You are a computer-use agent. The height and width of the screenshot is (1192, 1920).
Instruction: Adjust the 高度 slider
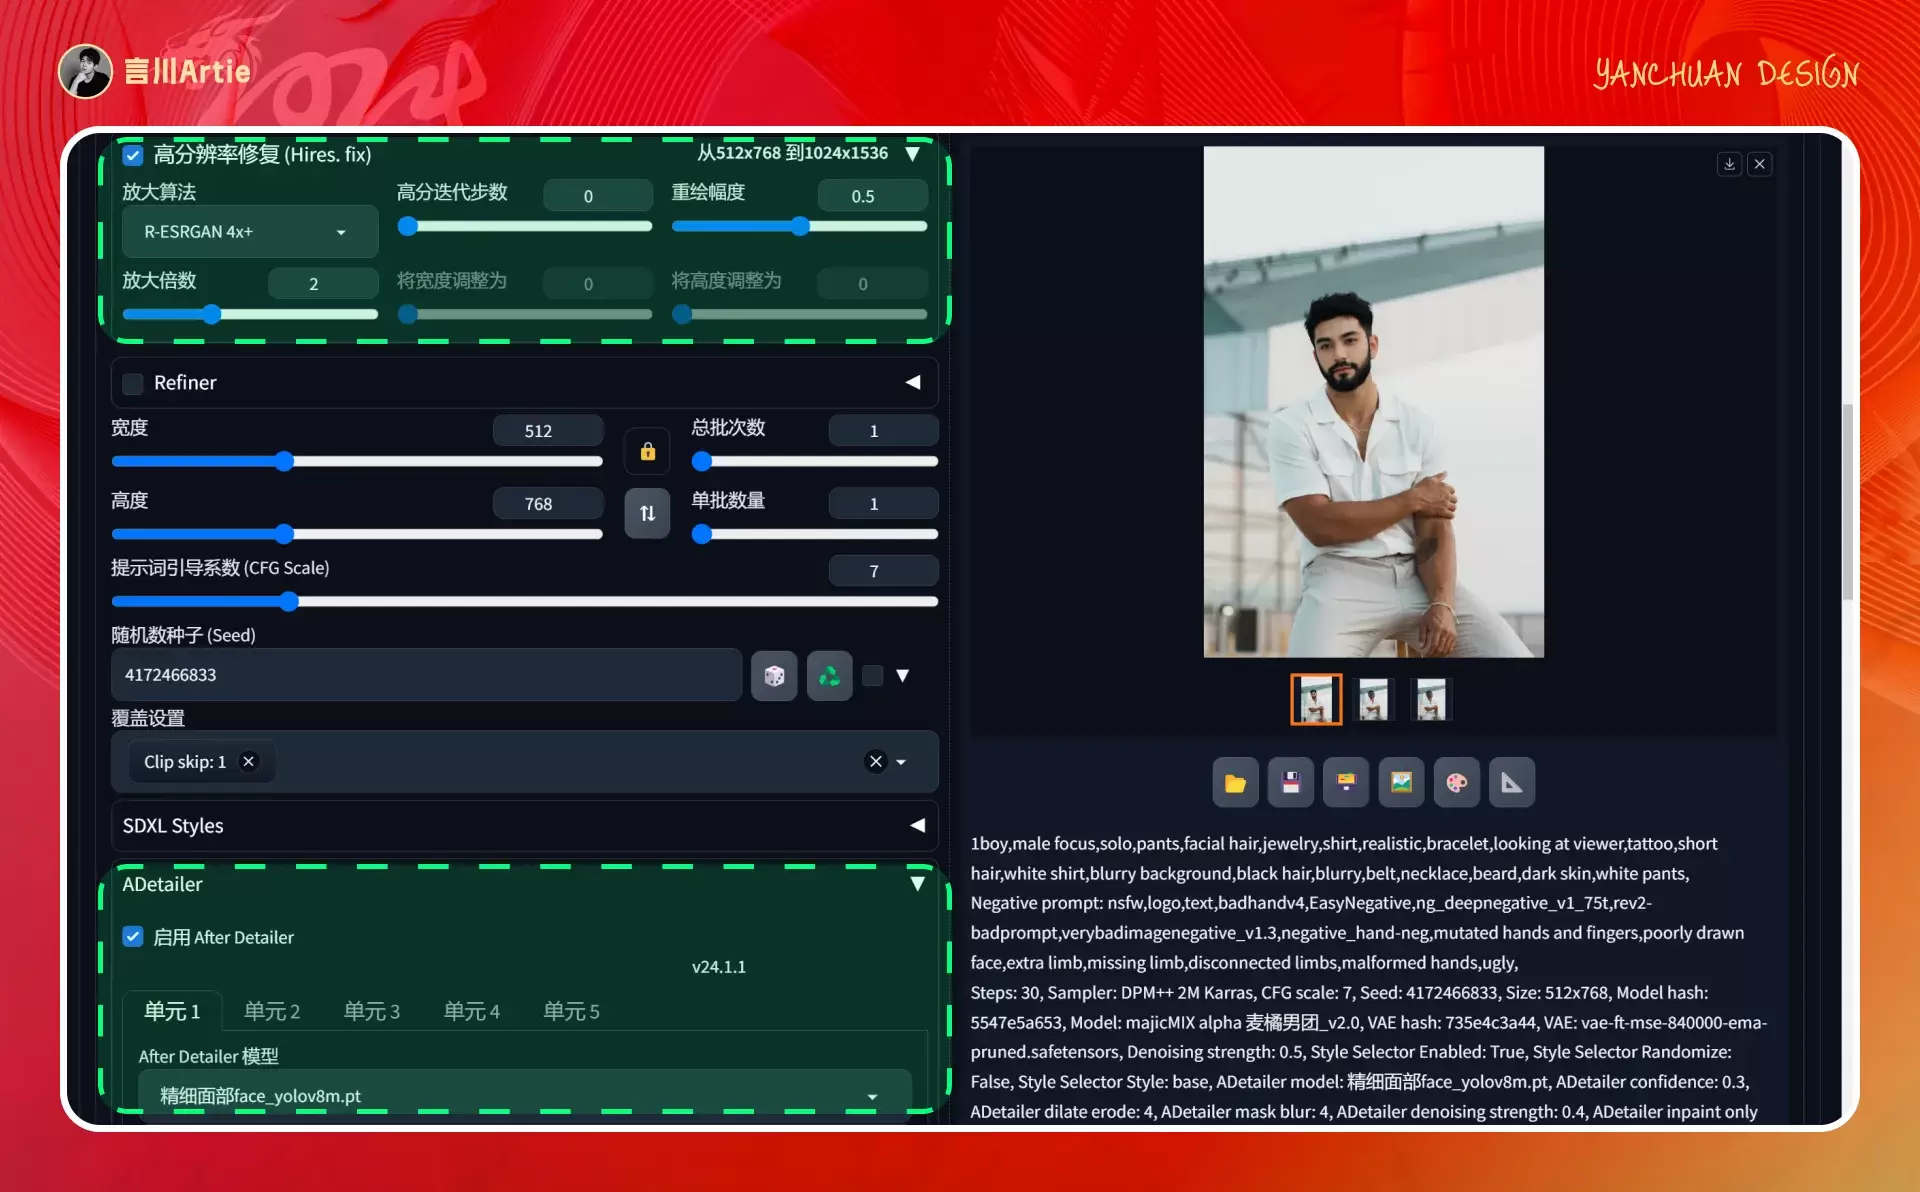tap(357, 534)
